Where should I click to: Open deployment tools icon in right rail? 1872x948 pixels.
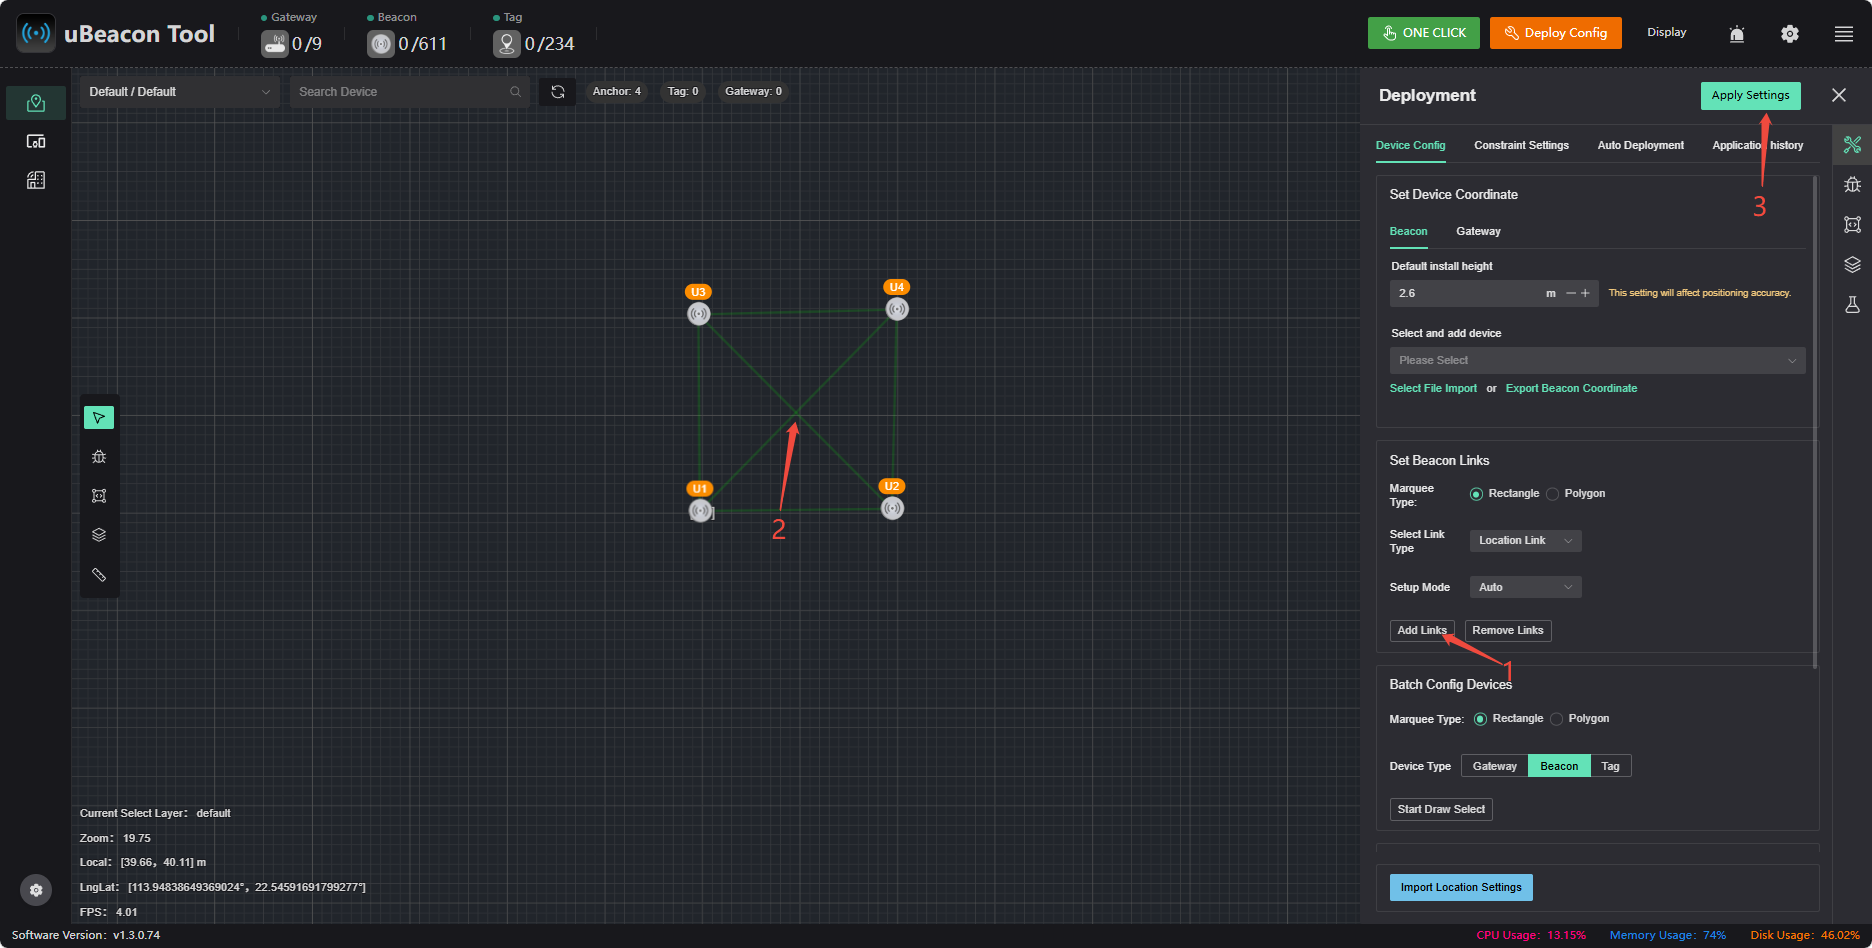[1852, 145]
